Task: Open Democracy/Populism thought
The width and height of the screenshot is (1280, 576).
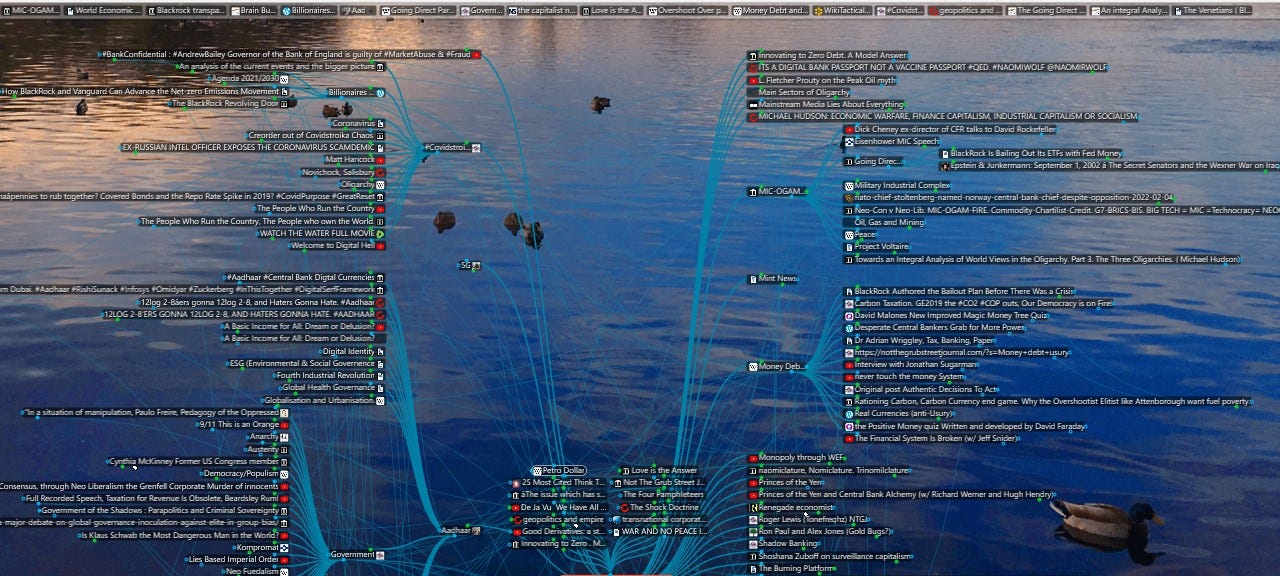Action: [x=245, y=473]
